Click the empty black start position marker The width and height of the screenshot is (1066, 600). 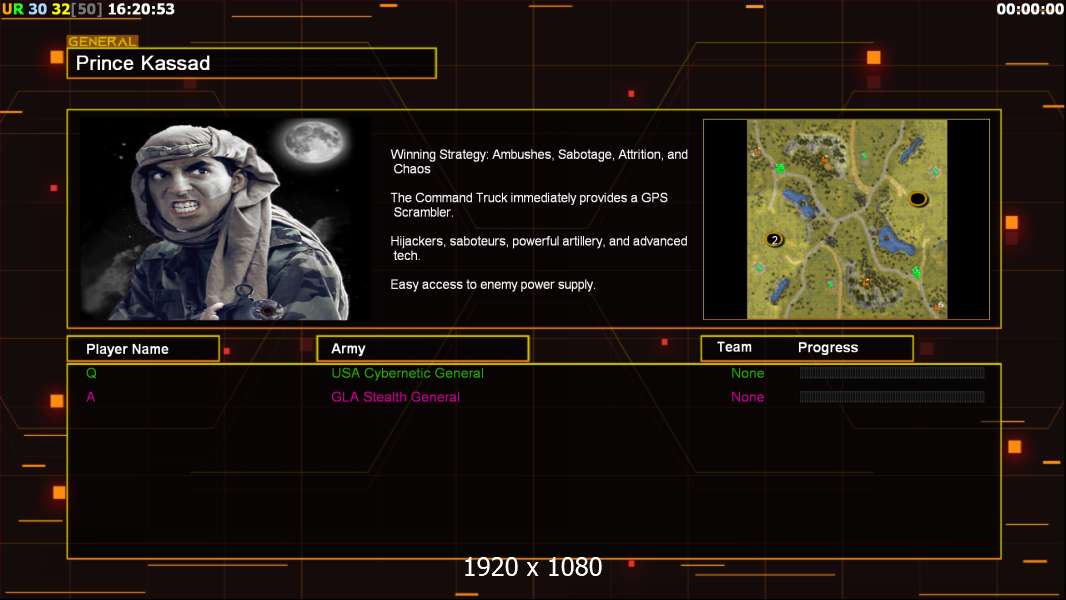[918, 199]
